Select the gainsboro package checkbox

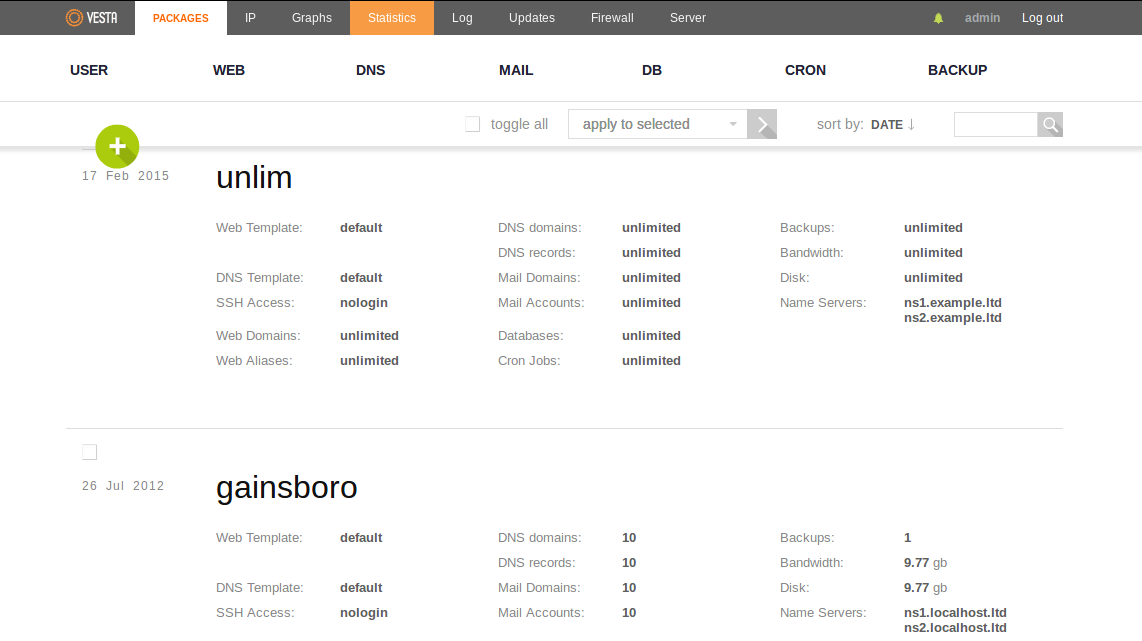(x=90, y=453)
